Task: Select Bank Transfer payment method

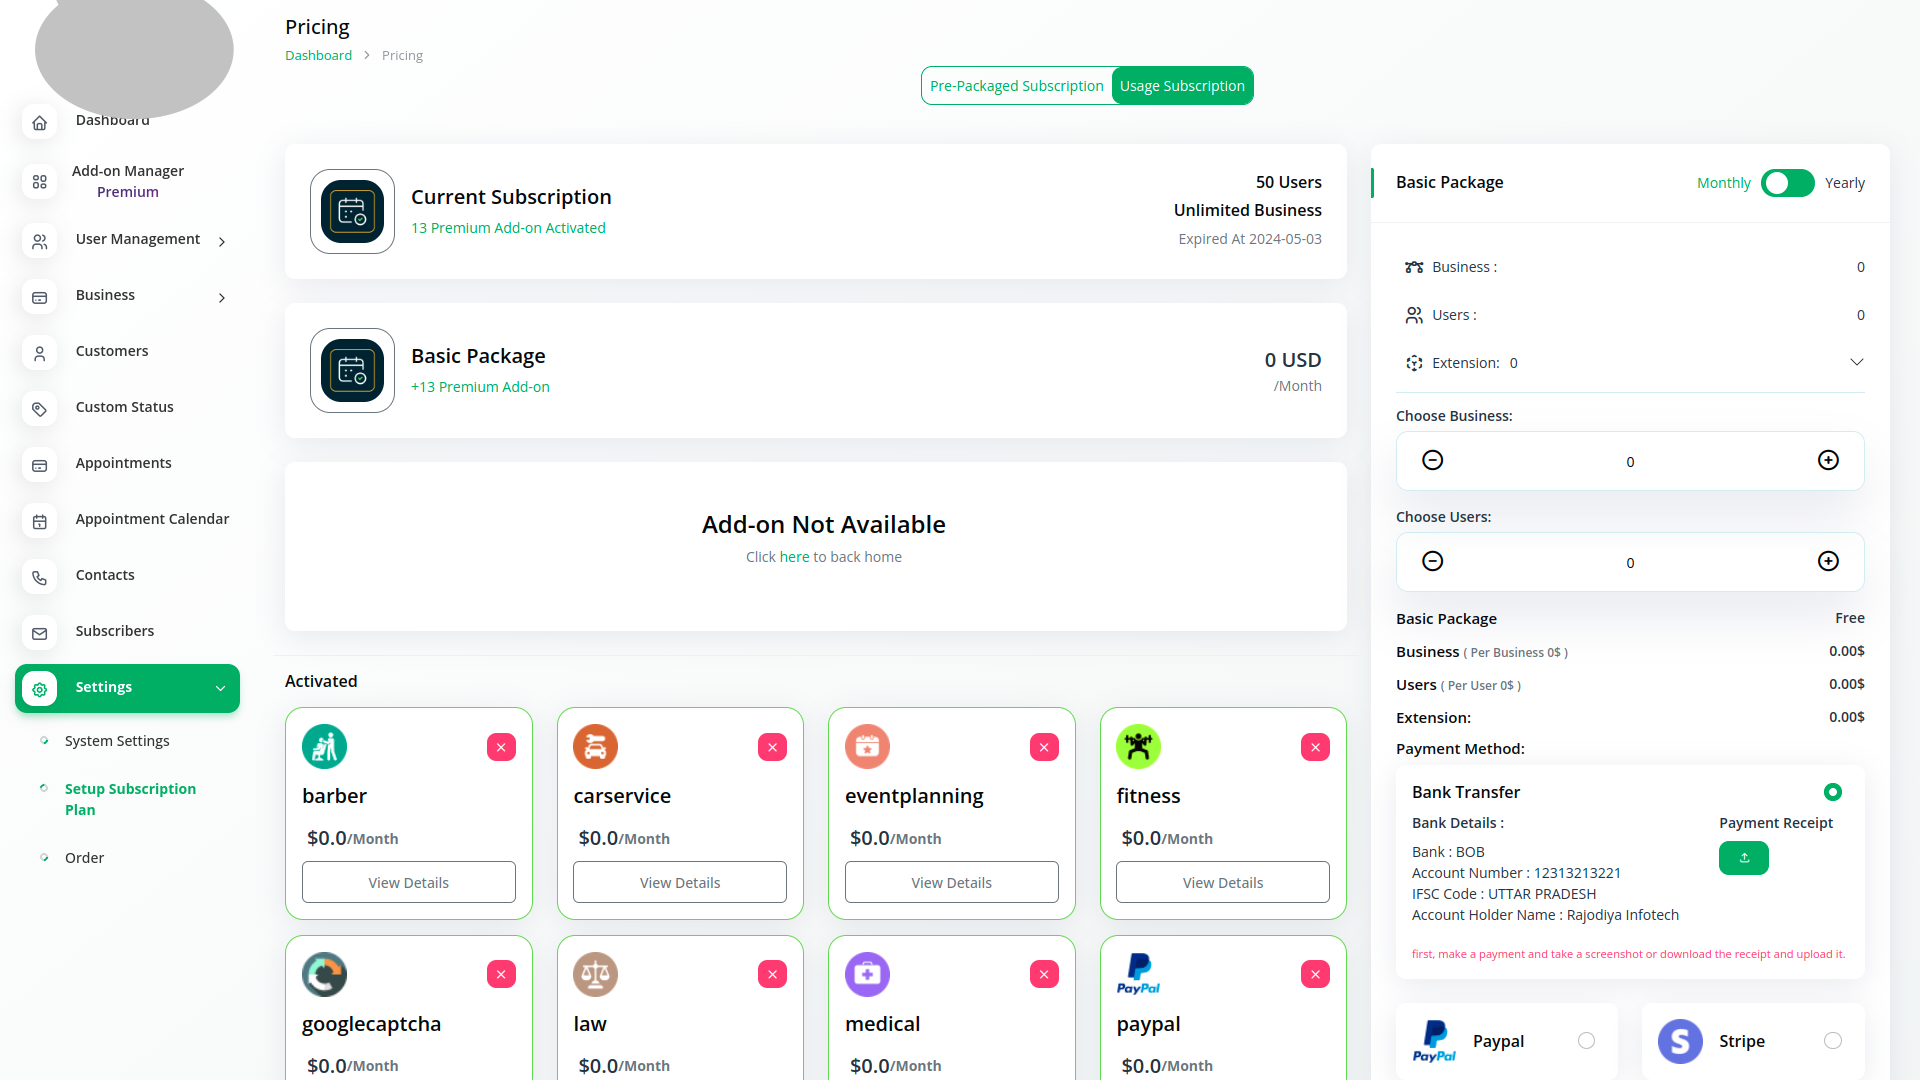Action: click(1833, 792)
